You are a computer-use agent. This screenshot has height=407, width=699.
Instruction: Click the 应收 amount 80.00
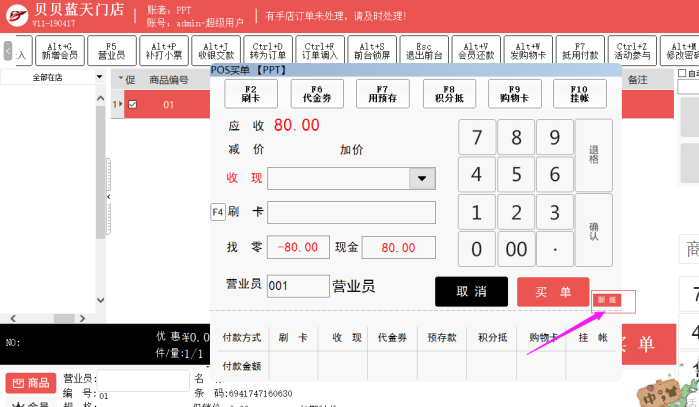click(296, 125)
